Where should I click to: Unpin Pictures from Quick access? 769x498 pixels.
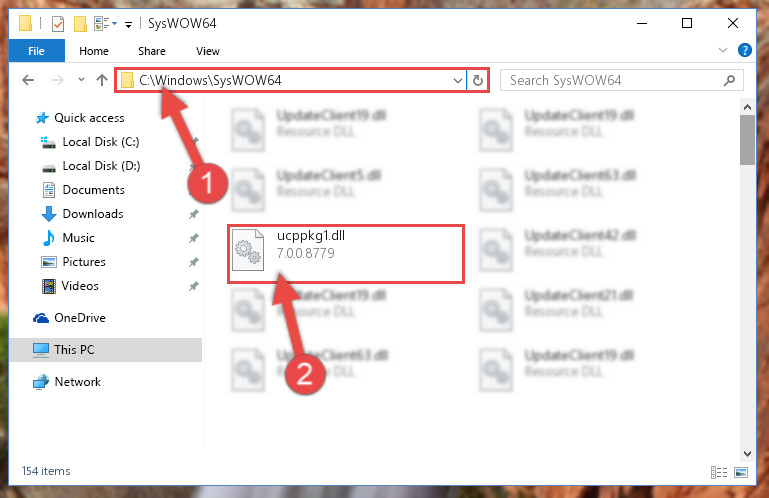tap(194, 262)
